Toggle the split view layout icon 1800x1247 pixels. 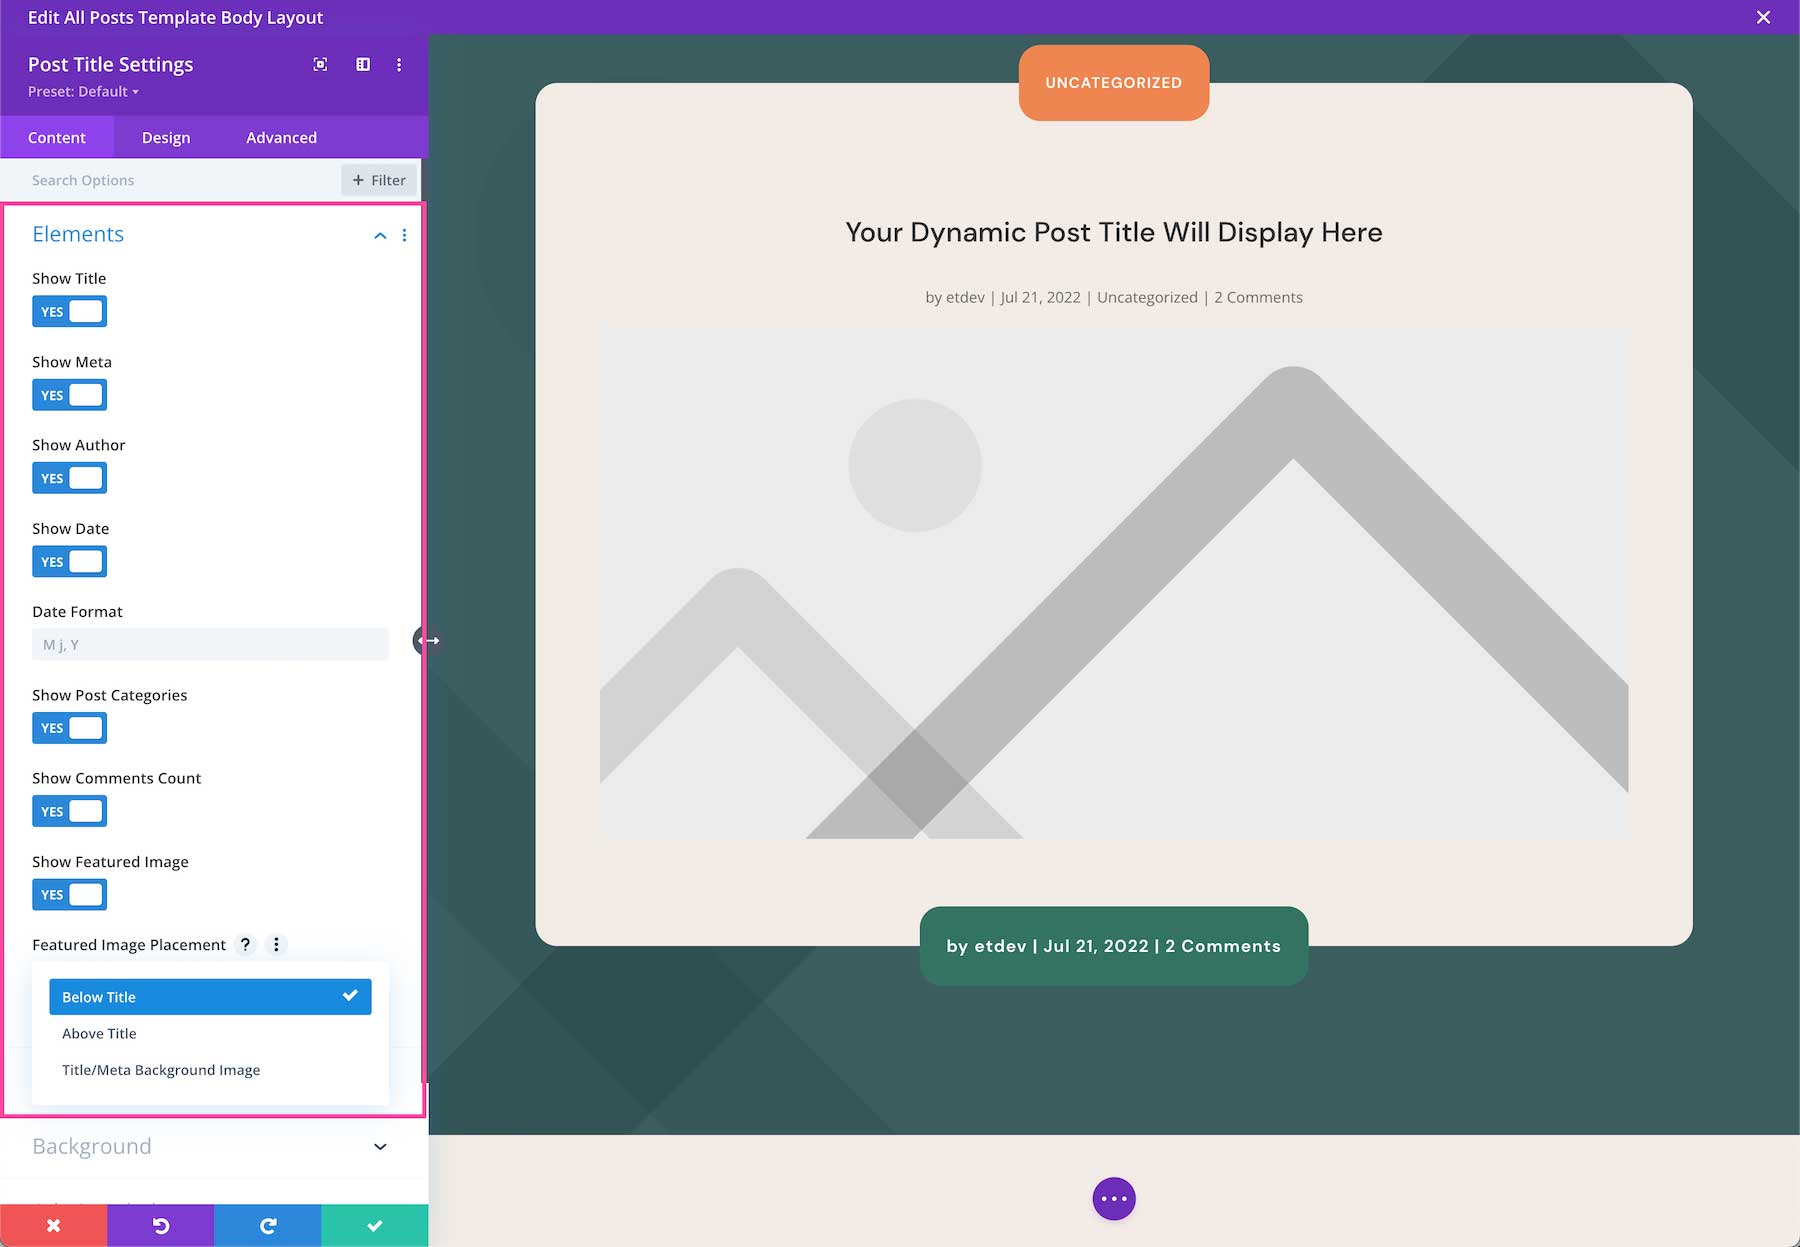[x=362, y=64]
